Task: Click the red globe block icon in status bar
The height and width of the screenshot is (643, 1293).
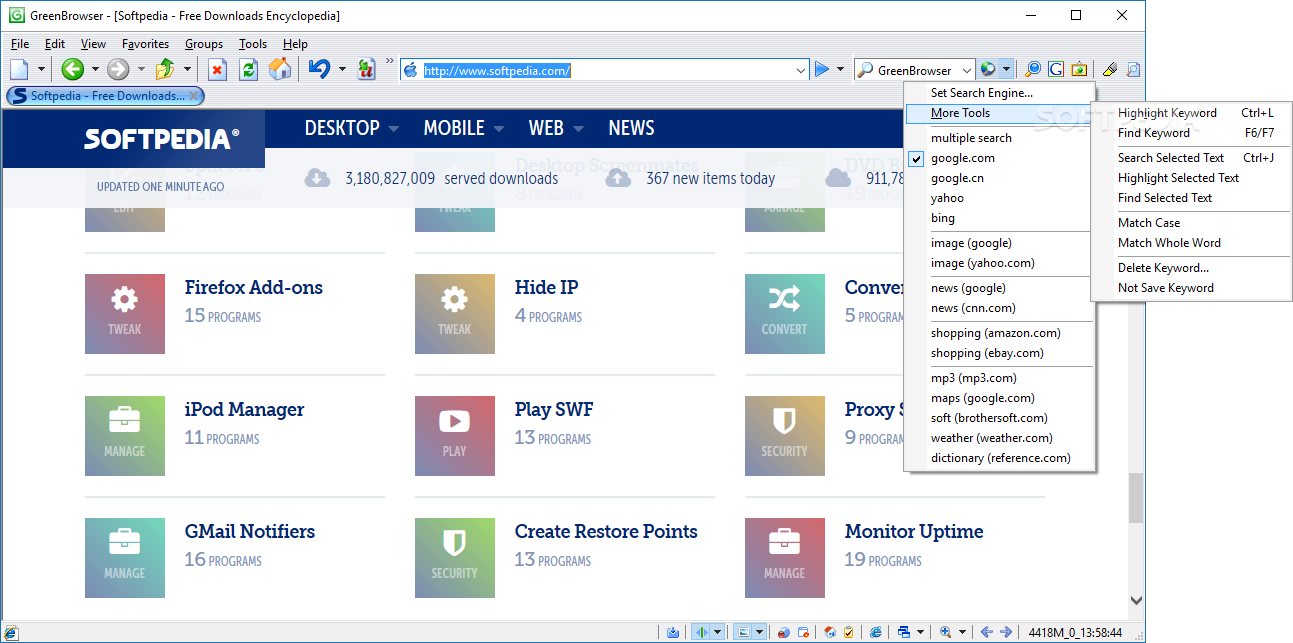Action: point(784,632)
